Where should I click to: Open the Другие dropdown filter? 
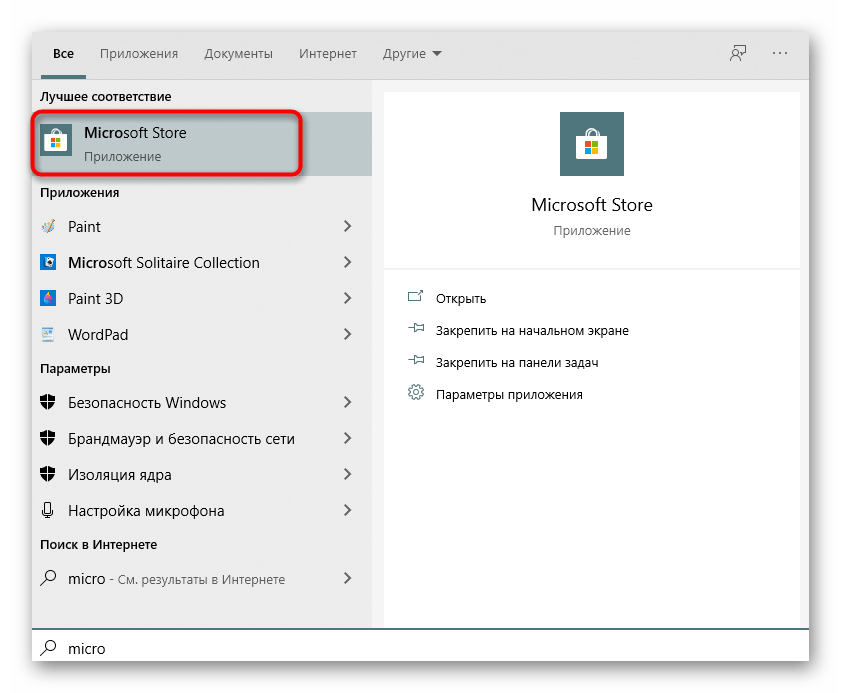click(x=412, y=54)
